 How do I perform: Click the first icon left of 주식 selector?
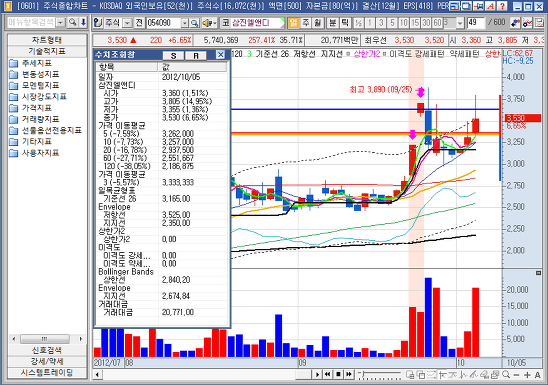pyautogui.click(x=98, y=23)
